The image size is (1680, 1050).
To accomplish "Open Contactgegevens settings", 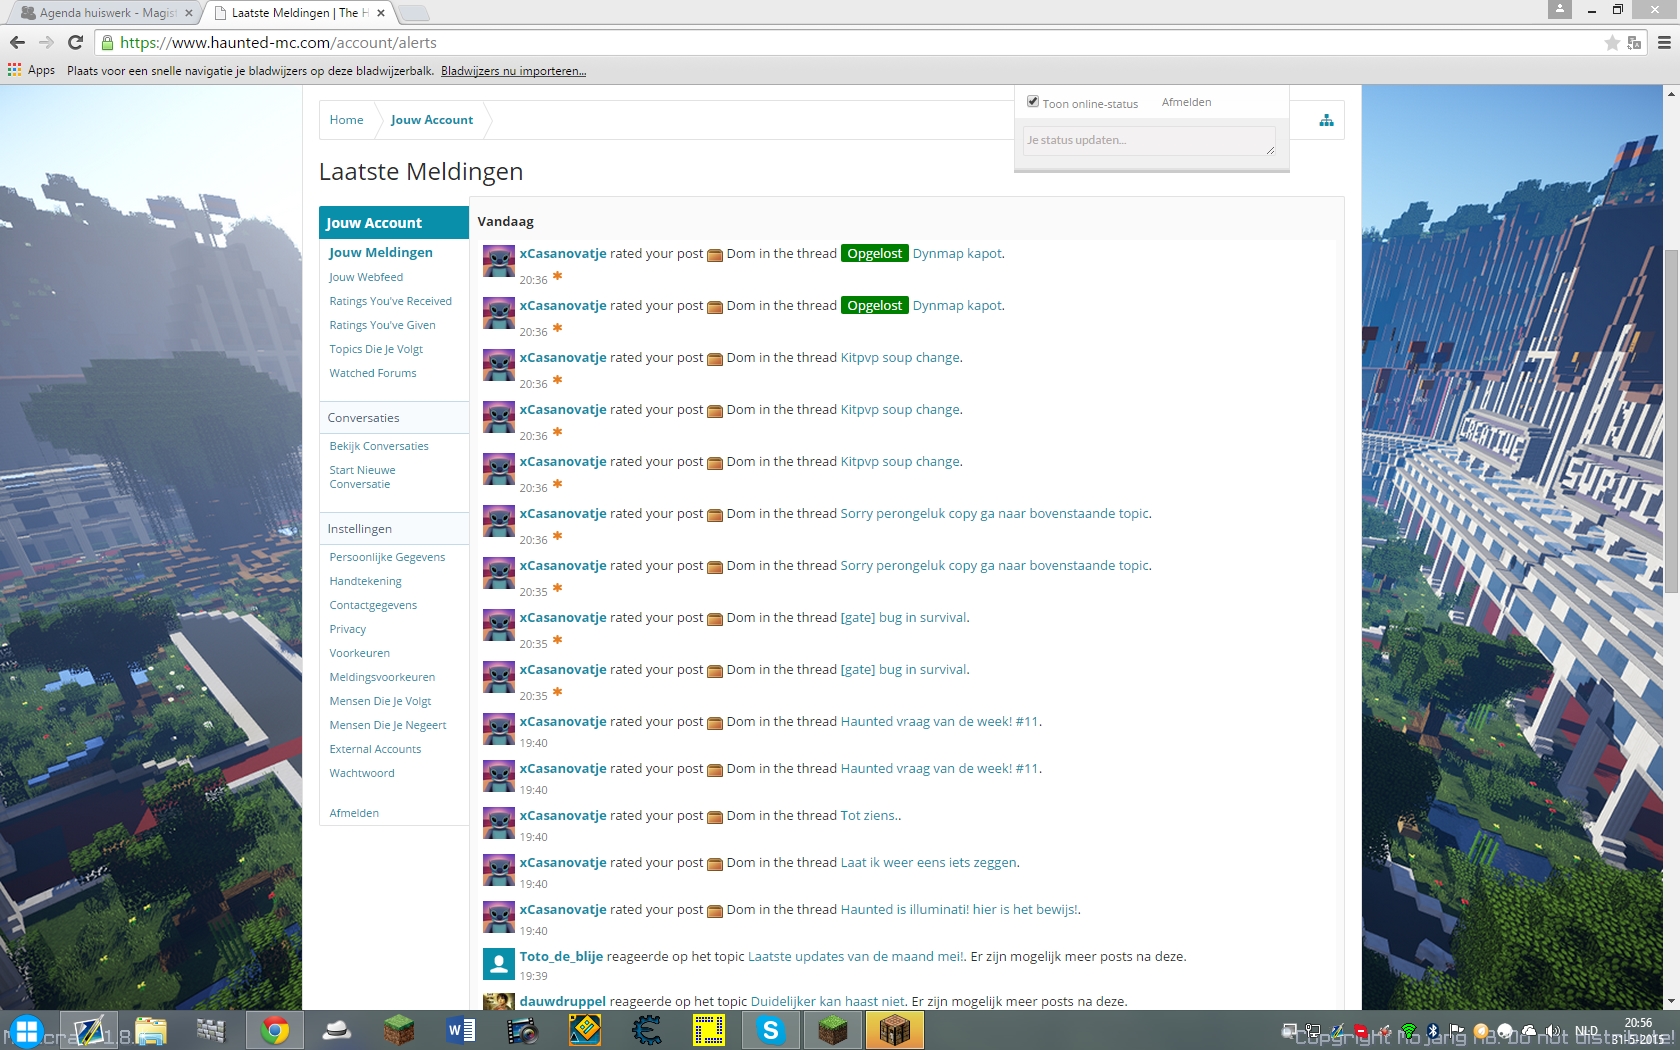I will 373,605.
